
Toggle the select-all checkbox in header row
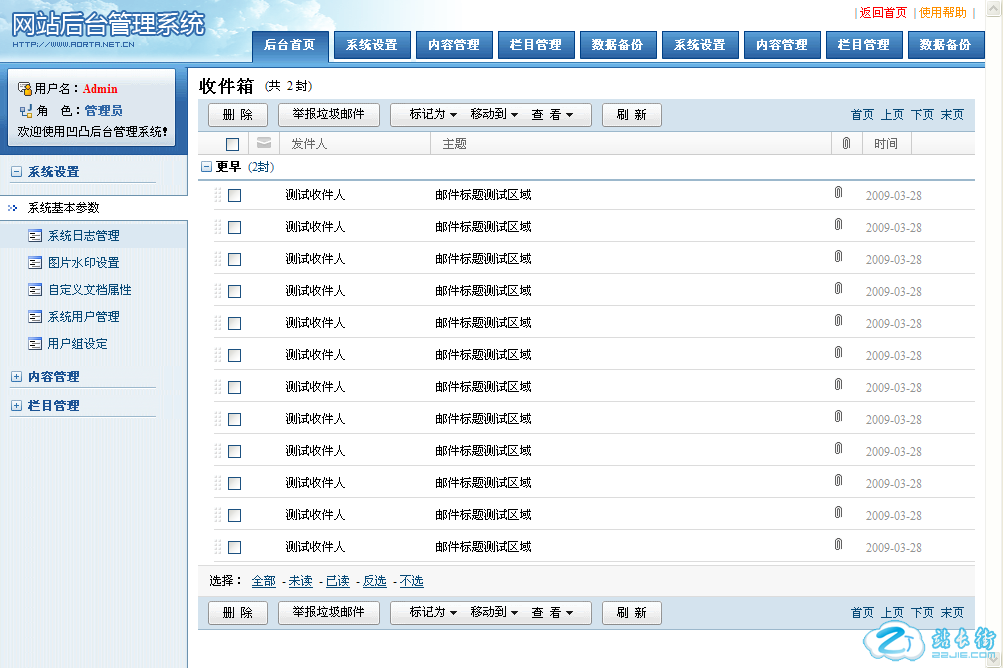[233, 144]
